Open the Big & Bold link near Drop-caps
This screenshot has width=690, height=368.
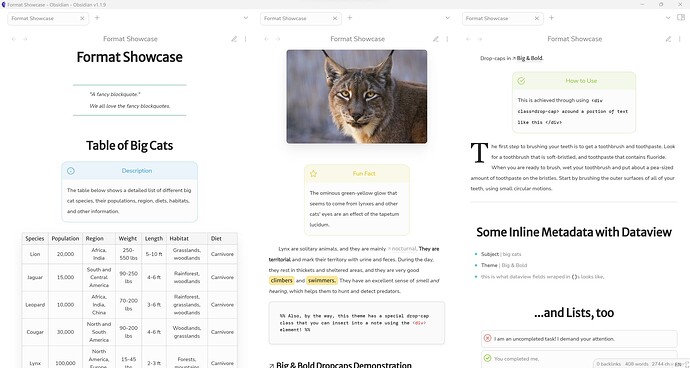pyautogui.click(x=528, y=58)
